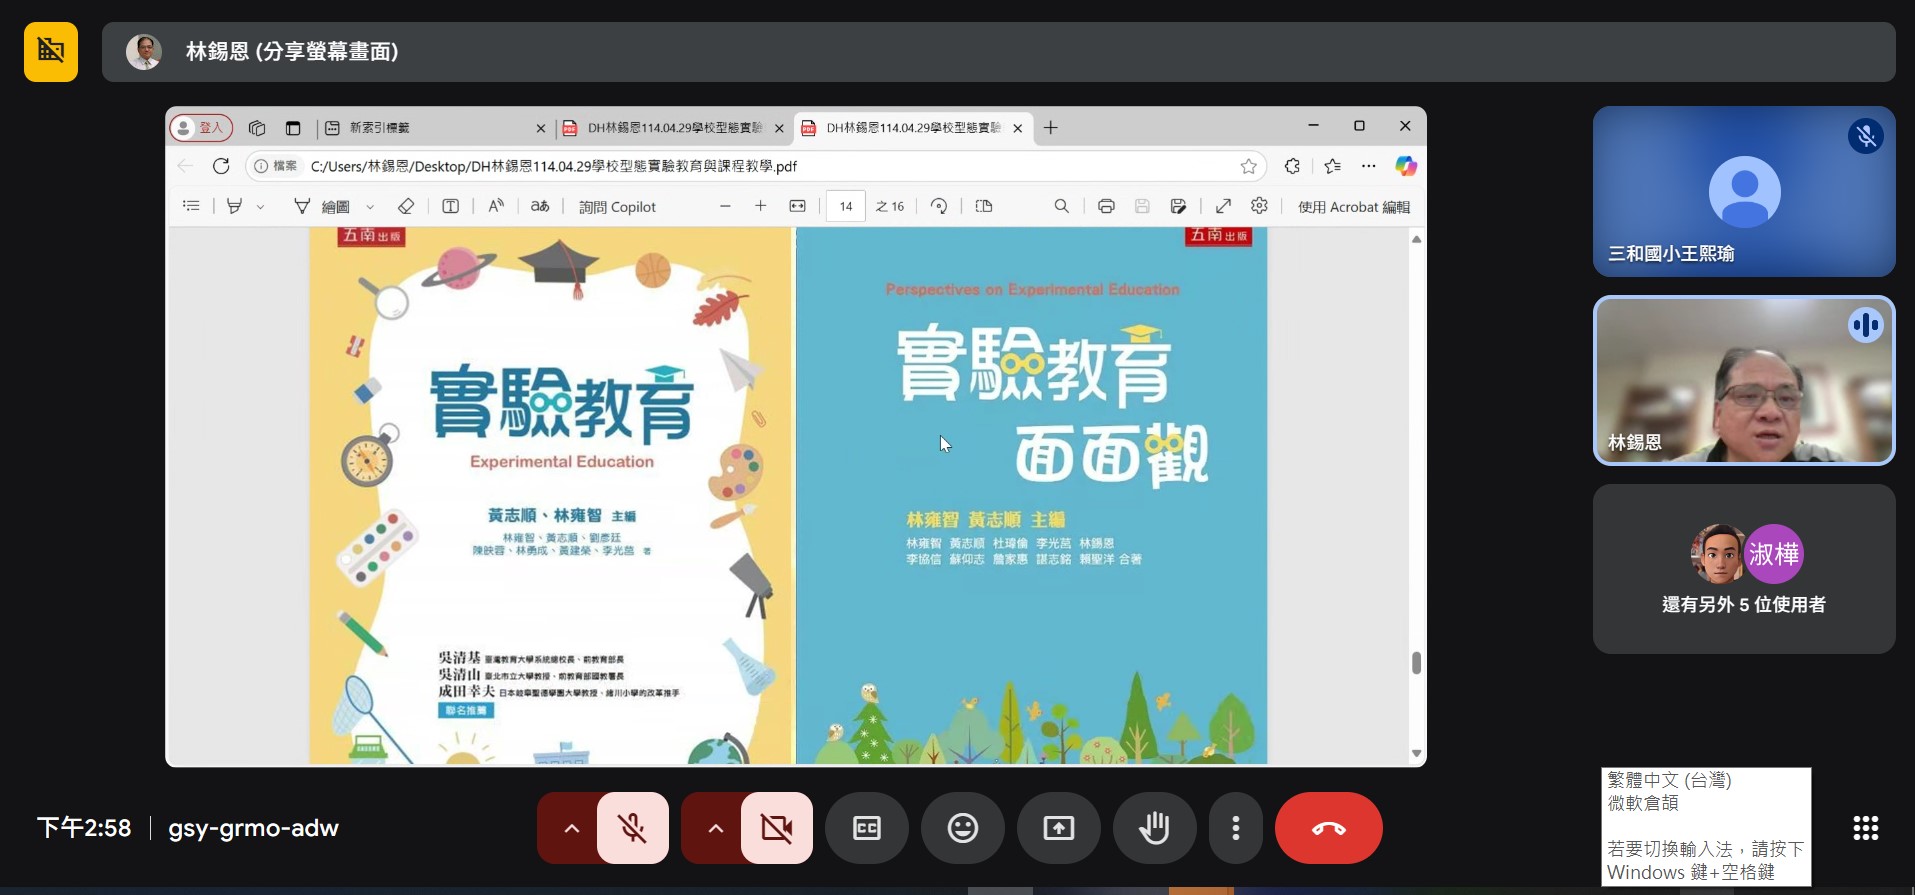Leave the call with red hang-up button

point(1329,828)
